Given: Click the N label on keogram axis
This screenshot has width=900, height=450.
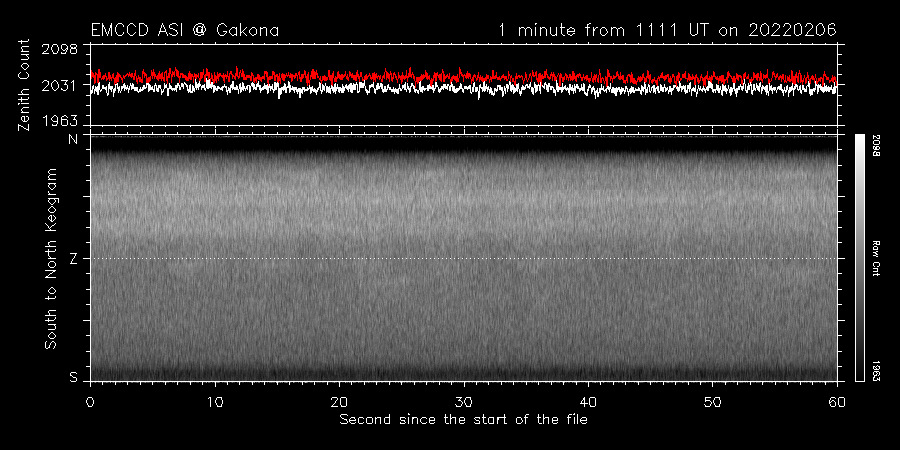Looking at the screenshot, I should (73, 139).
